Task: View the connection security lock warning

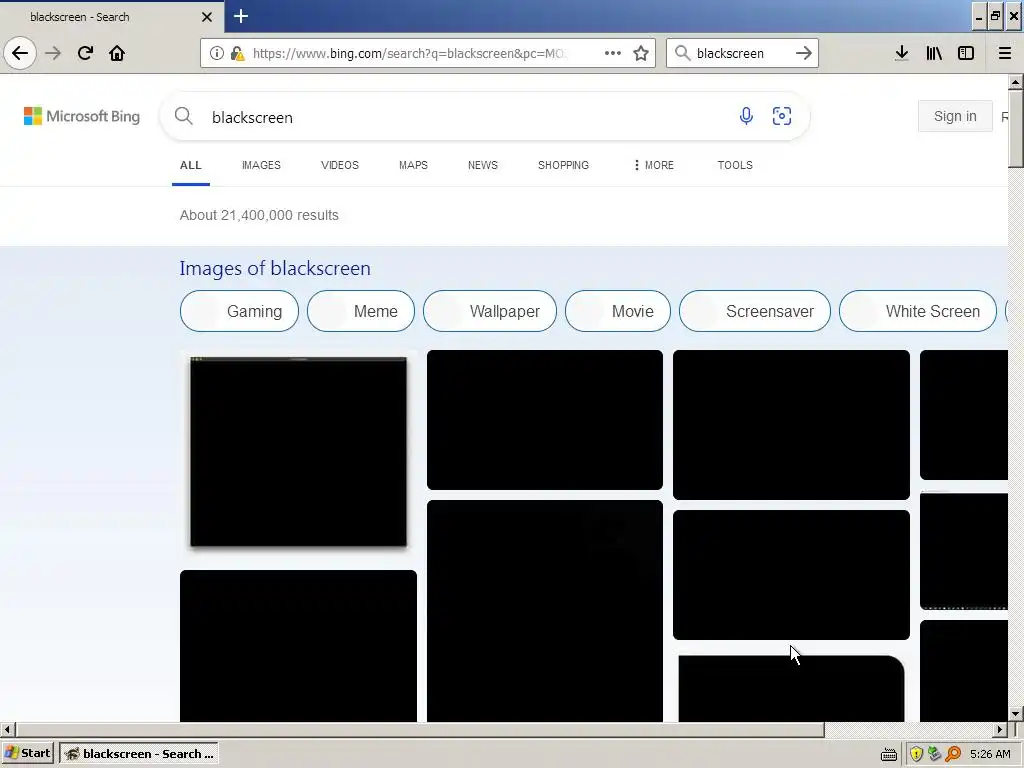Action: tap(237, 53)
